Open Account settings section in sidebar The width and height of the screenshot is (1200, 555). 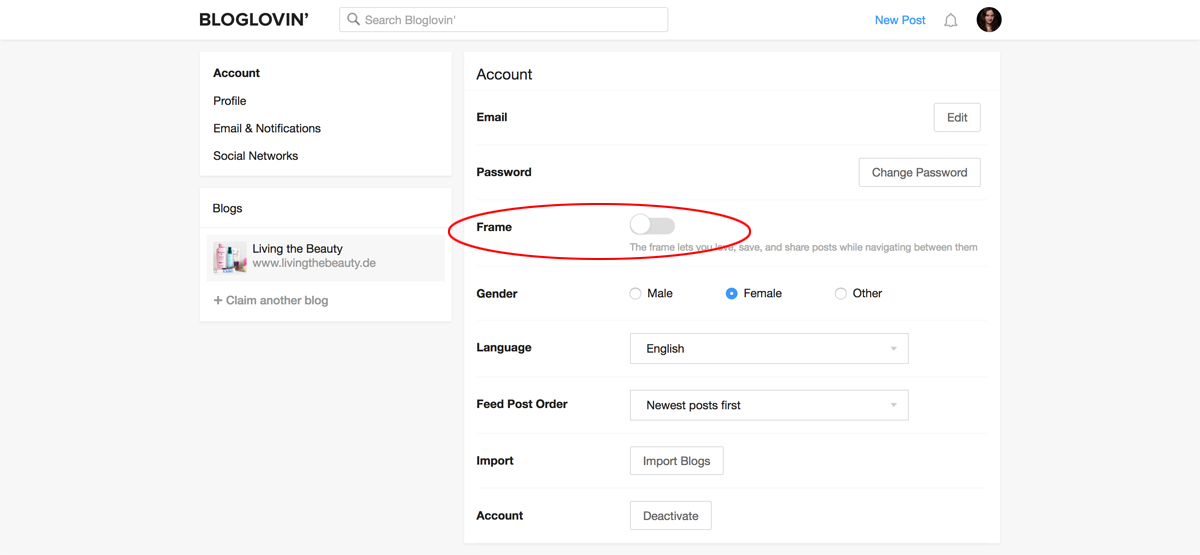click(236, 73)
